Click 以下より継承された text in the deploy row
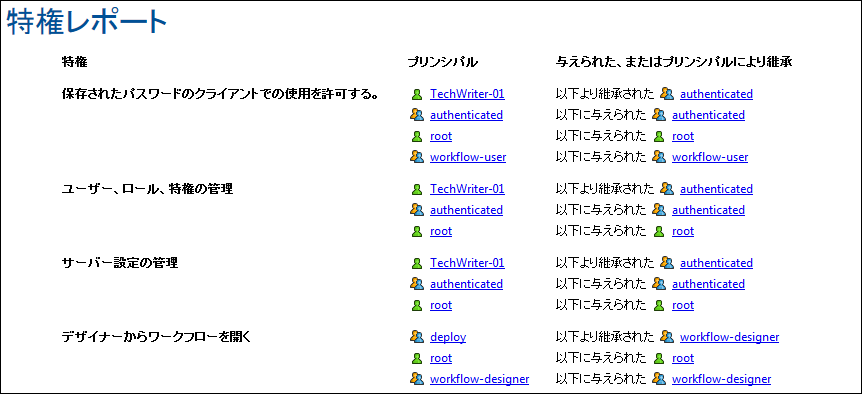862x394 pixels. click(x=605, y=337)
